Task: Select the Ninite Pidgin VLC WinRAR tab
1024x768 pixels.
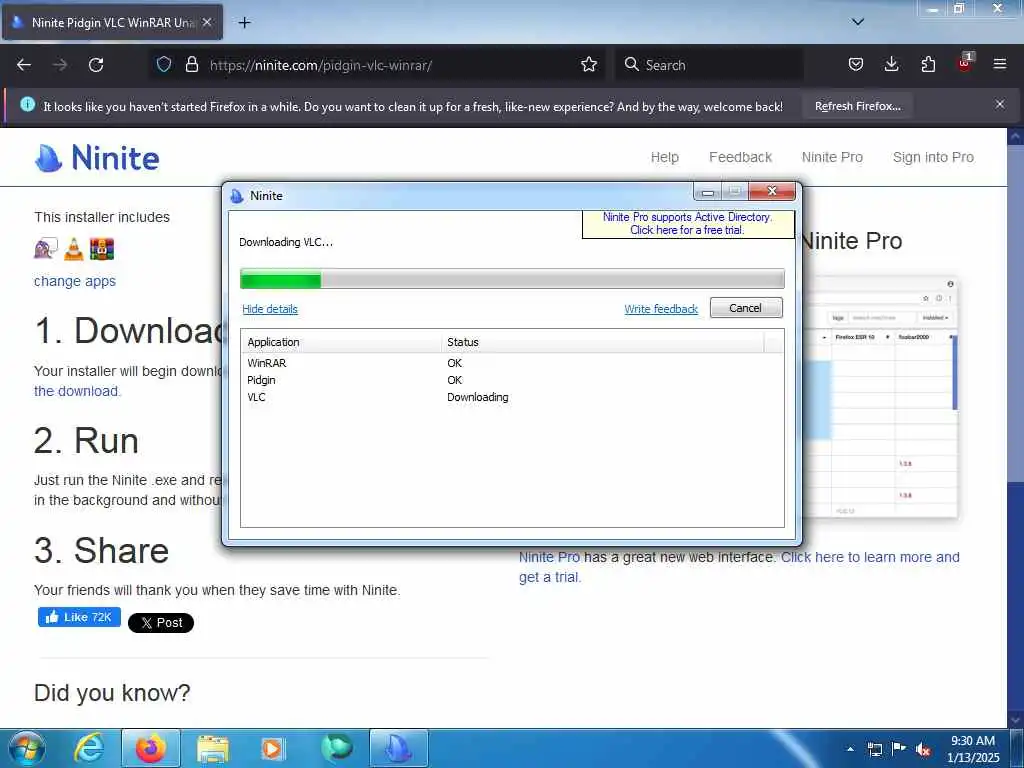Action: (x=112, y=22)
